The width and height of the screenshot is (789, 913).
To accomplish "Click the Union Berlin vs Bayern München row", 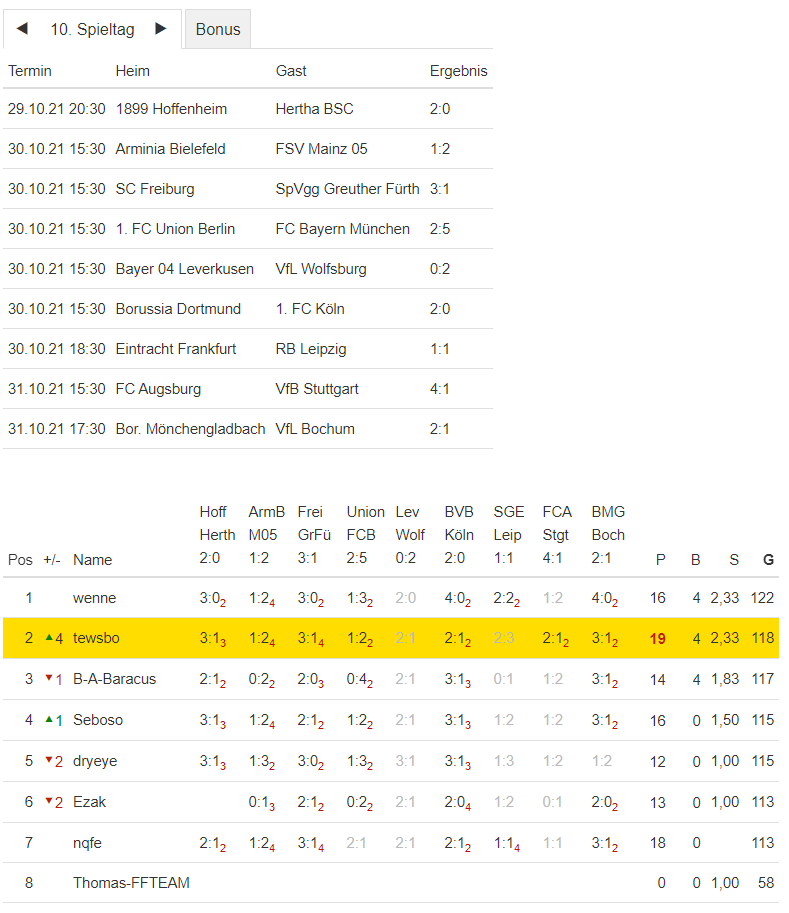I will click(247, 229).
